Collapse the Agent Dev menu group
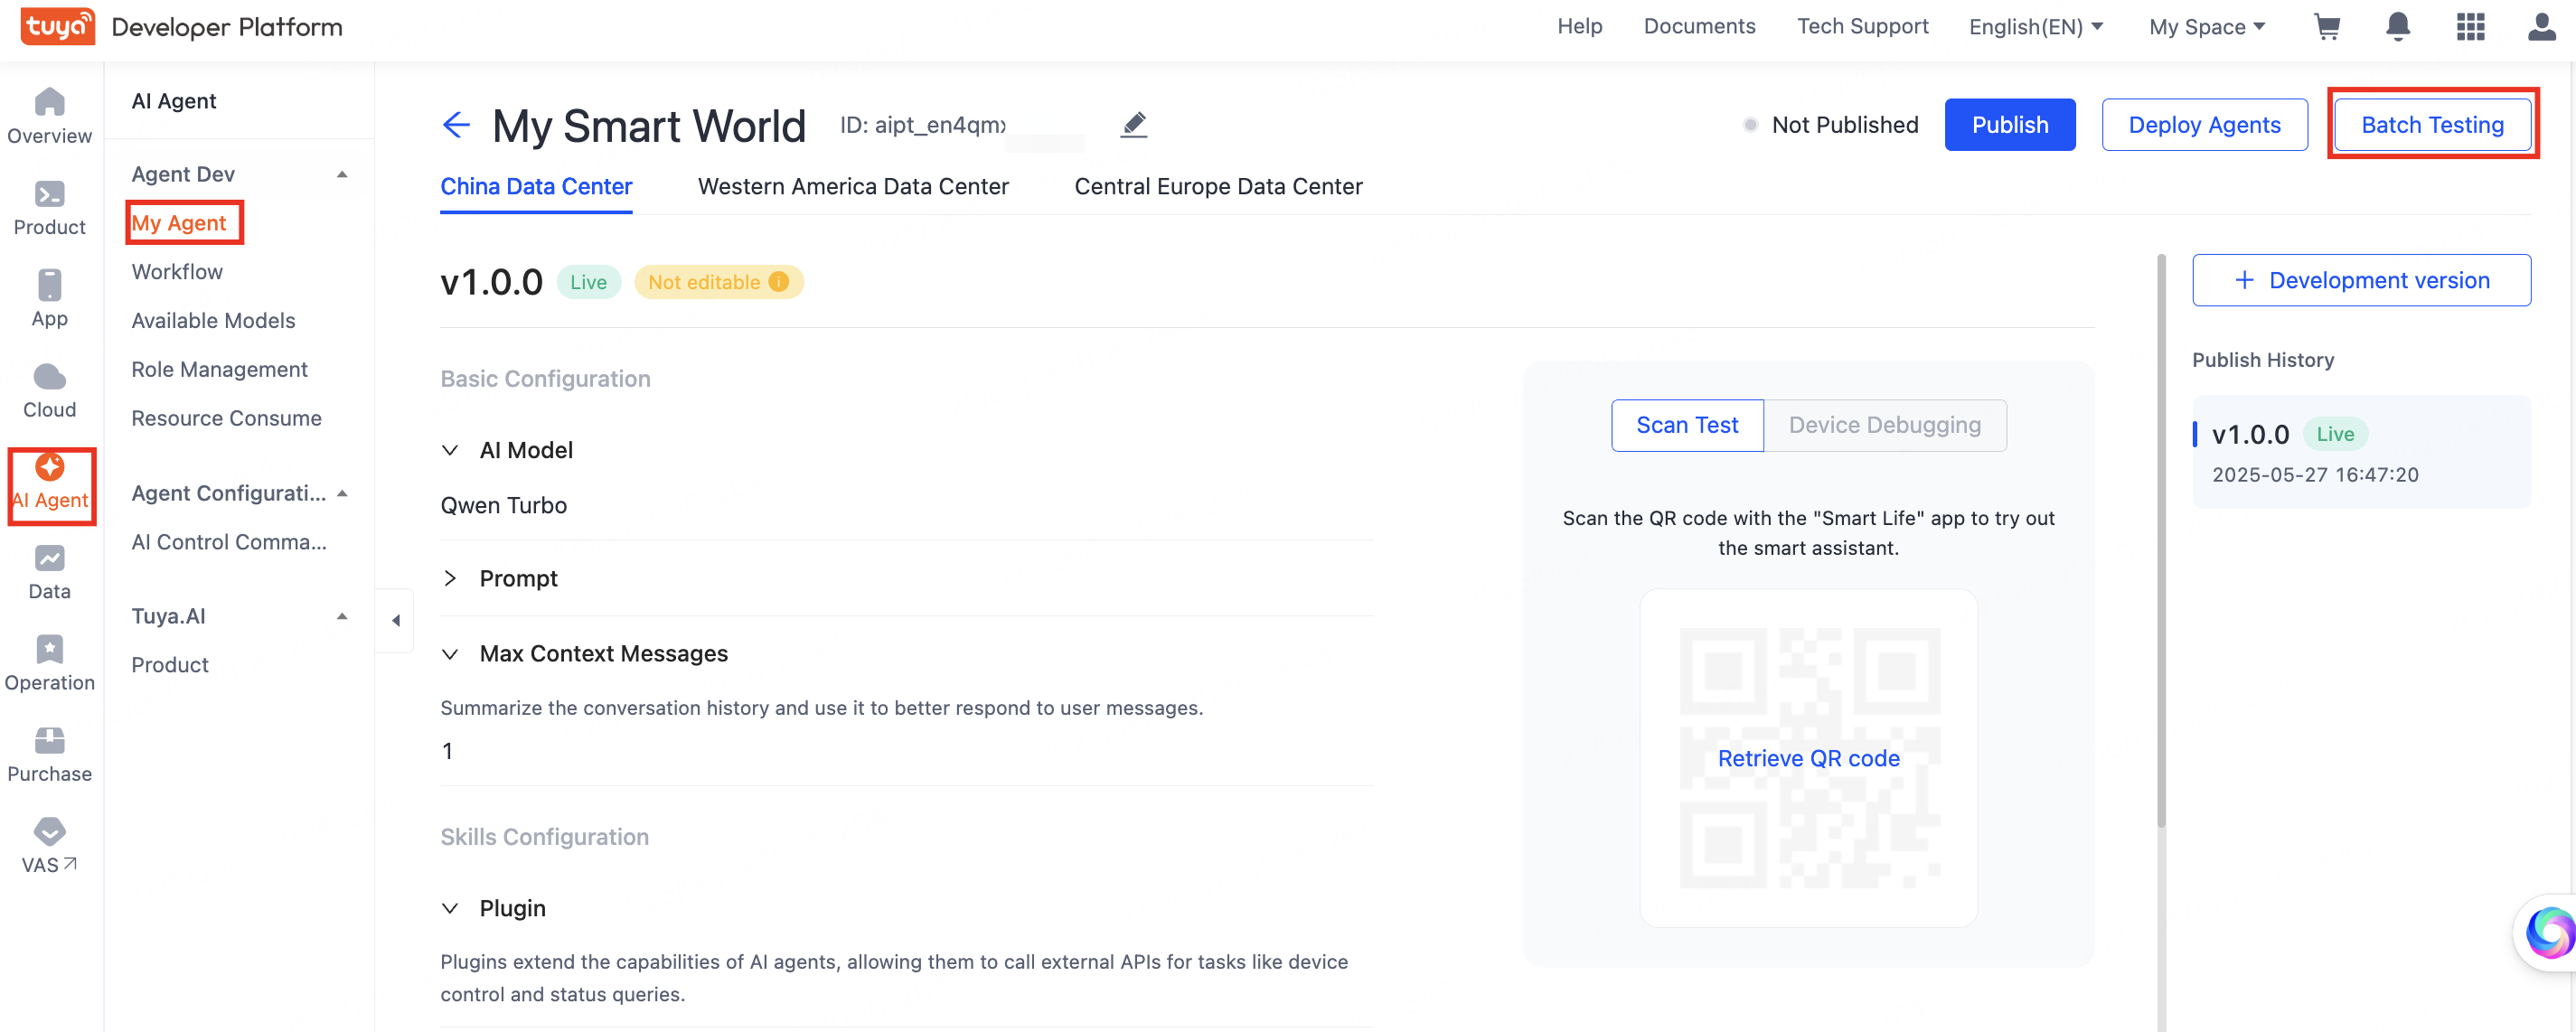The image size is (2576, 1032). click(342, 174)
